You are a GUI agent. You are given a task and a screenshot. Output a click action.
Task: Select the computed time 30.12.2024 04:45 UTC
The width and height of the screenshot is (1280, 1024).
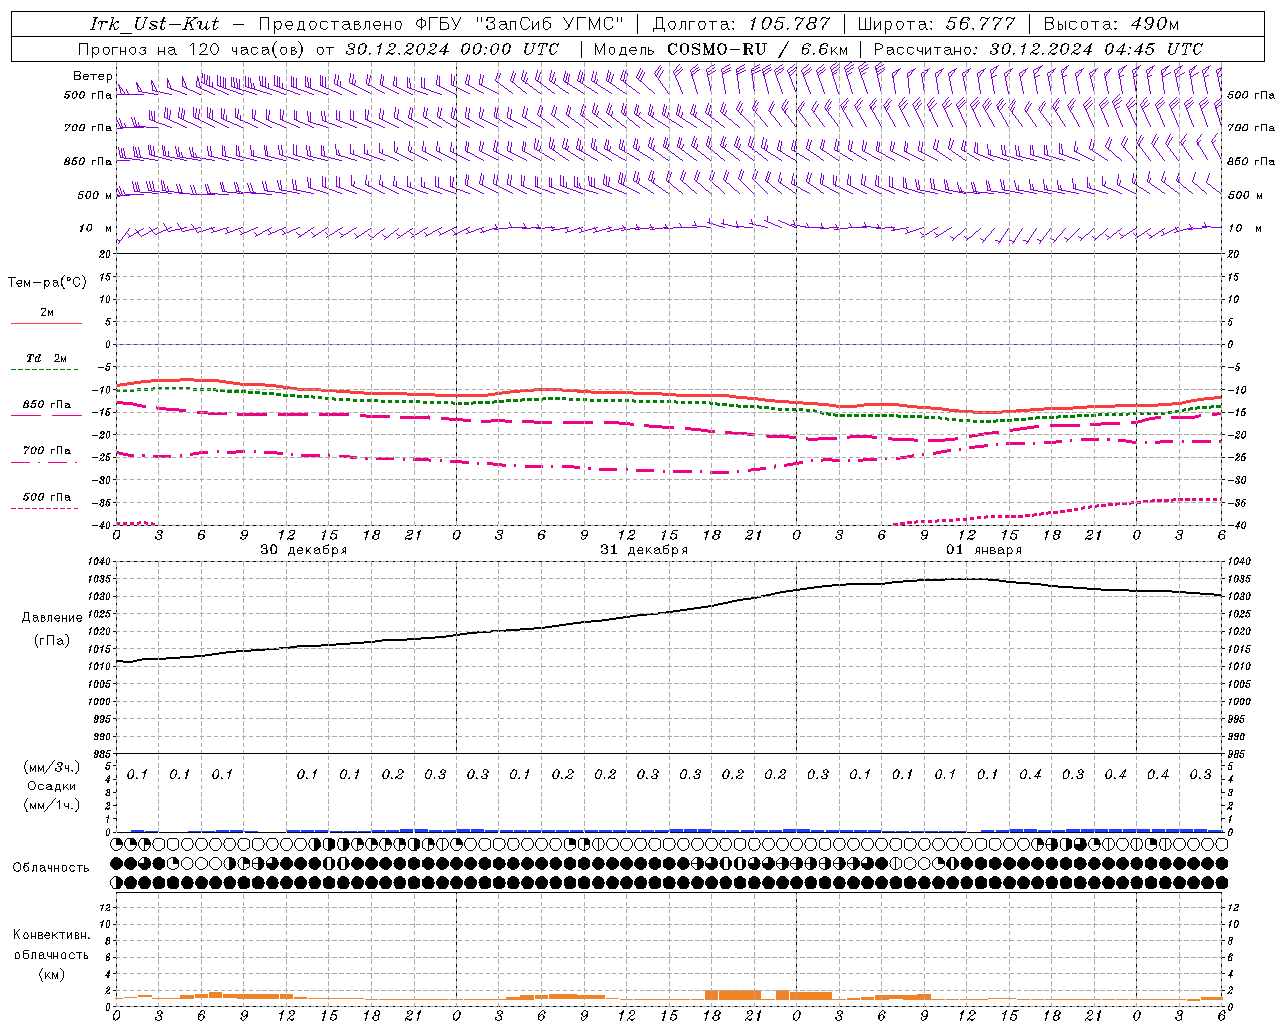click(1096, 48)
